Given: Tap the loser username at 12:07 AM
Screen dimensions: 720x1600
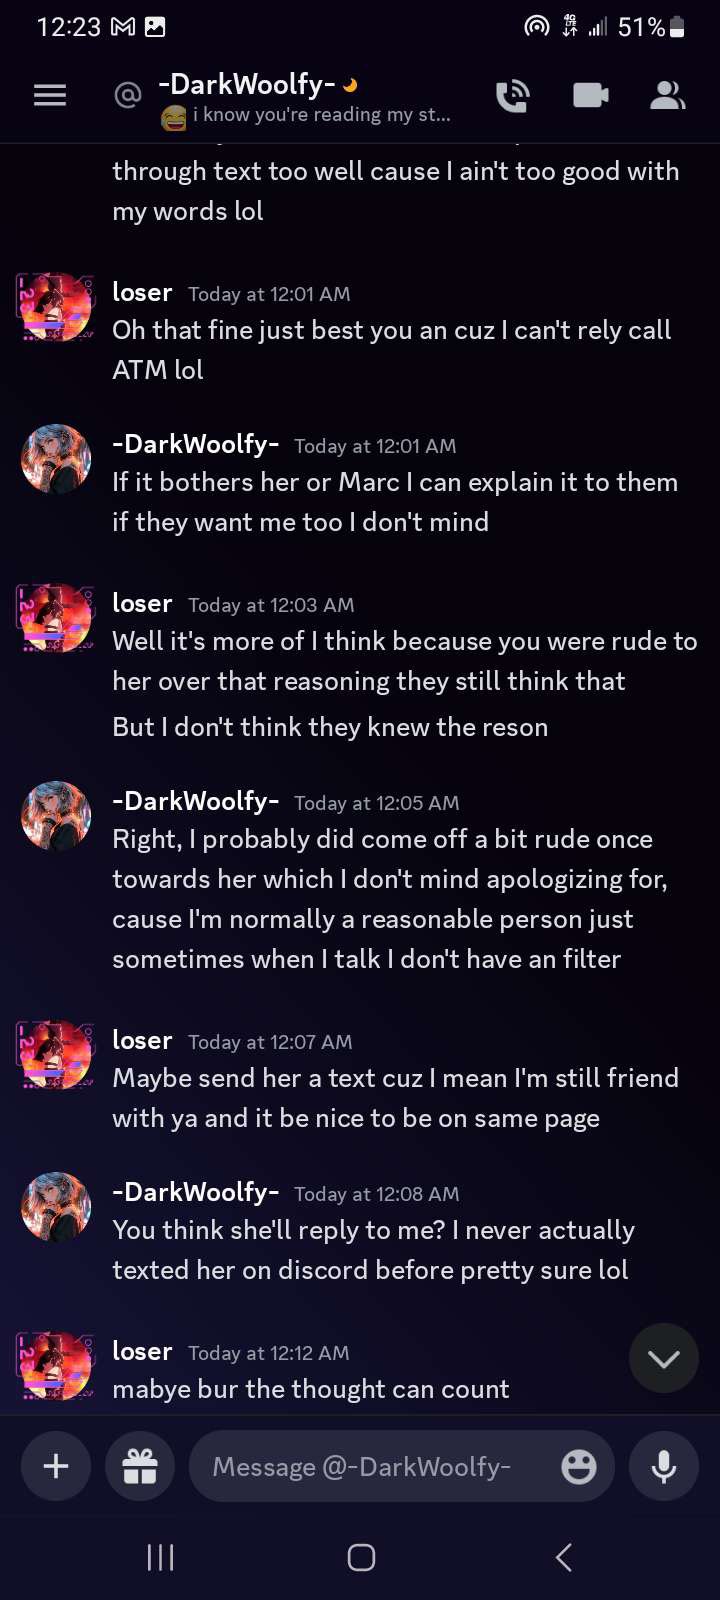Looking at the screenshot, I should pos(142,1040).
